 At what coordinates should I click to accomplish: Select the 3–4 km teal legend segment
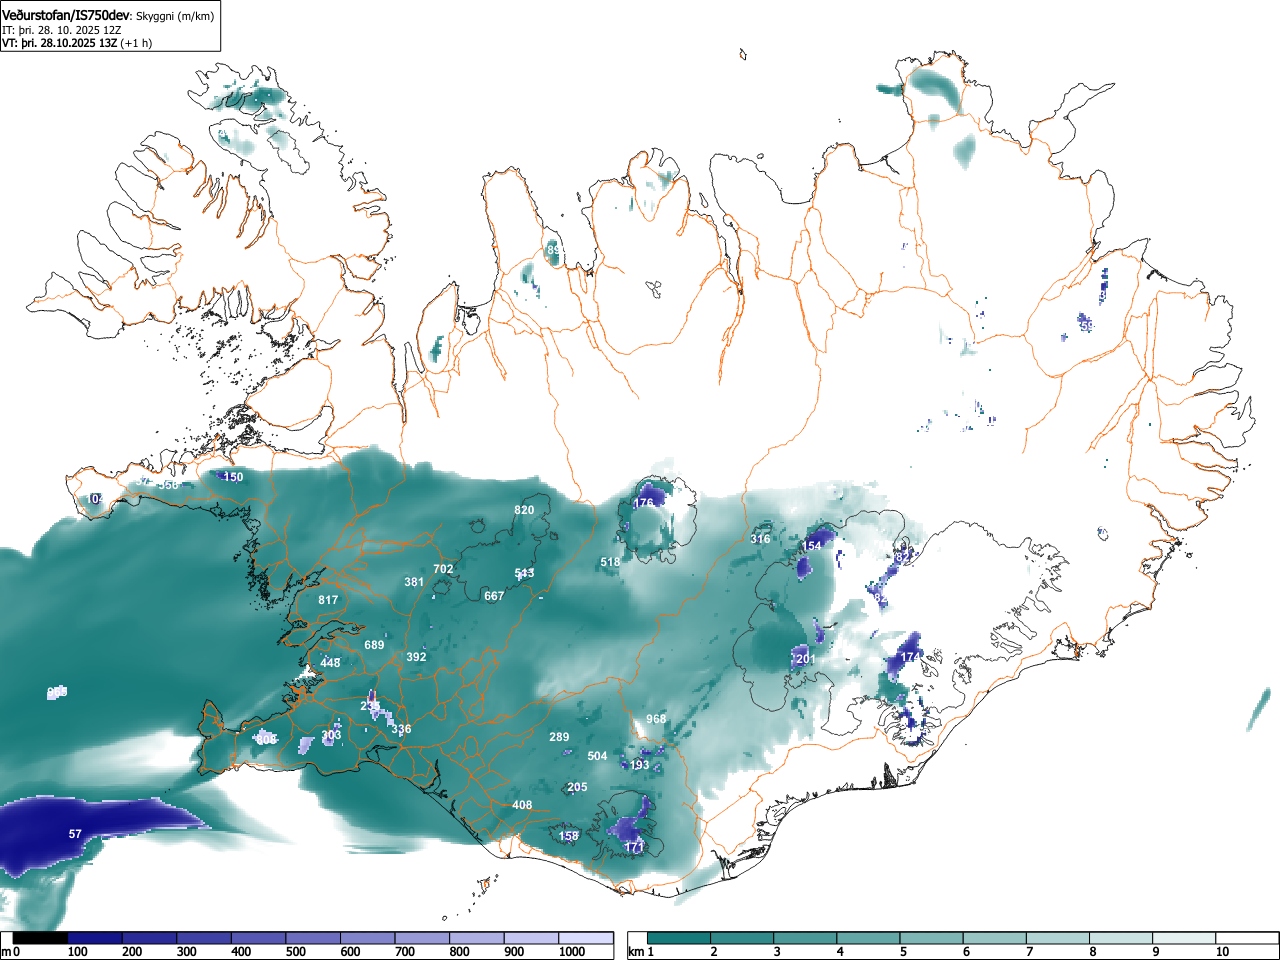(x=805, y=938)
